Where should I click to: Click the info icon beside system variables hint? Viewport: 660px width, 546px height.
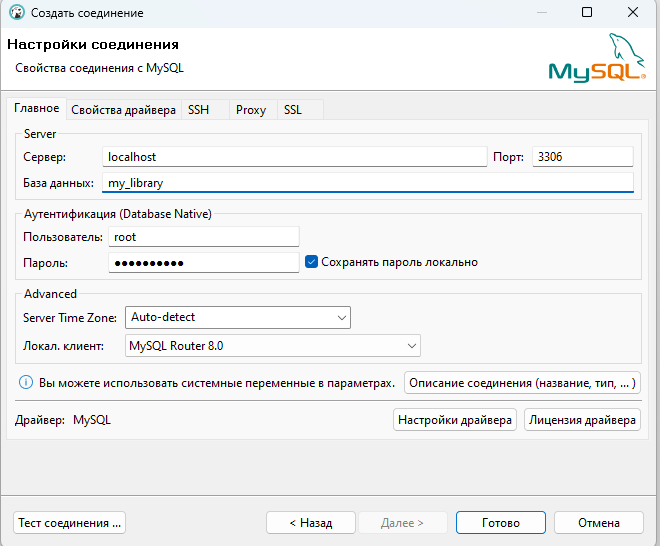click(x=26, y=382)
